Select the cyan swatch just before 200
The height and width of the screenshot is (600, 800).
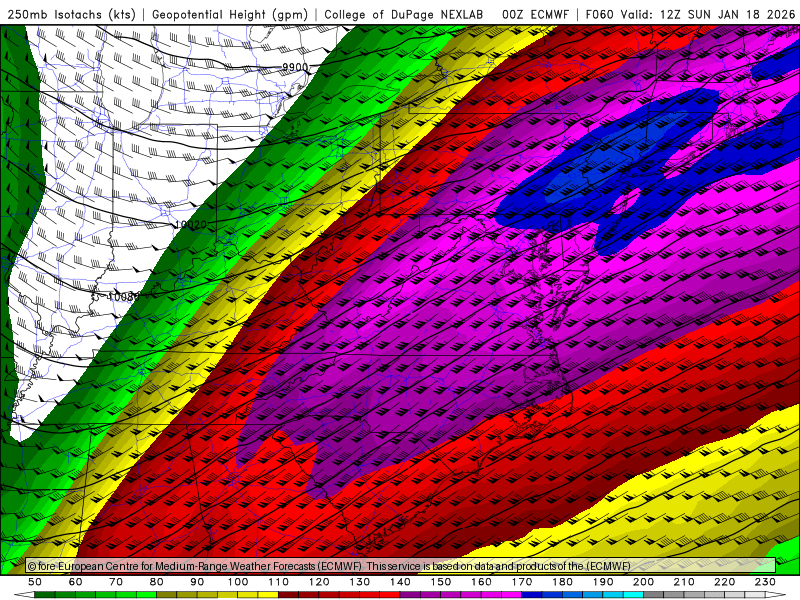point(633,594)
